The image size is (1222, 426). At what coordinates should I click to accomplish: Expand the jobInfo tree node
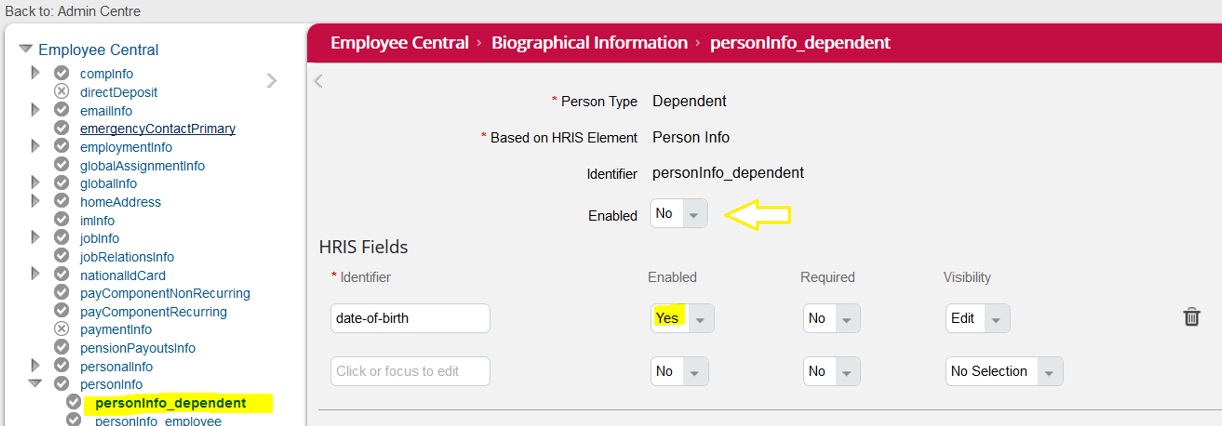[35, 238]
